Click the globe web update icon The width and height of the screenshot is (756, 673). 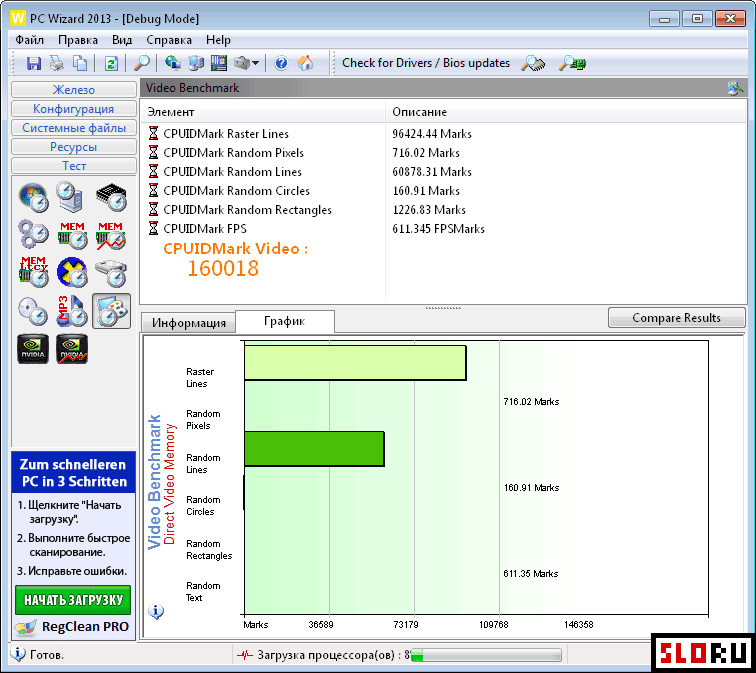click(172, 63)
